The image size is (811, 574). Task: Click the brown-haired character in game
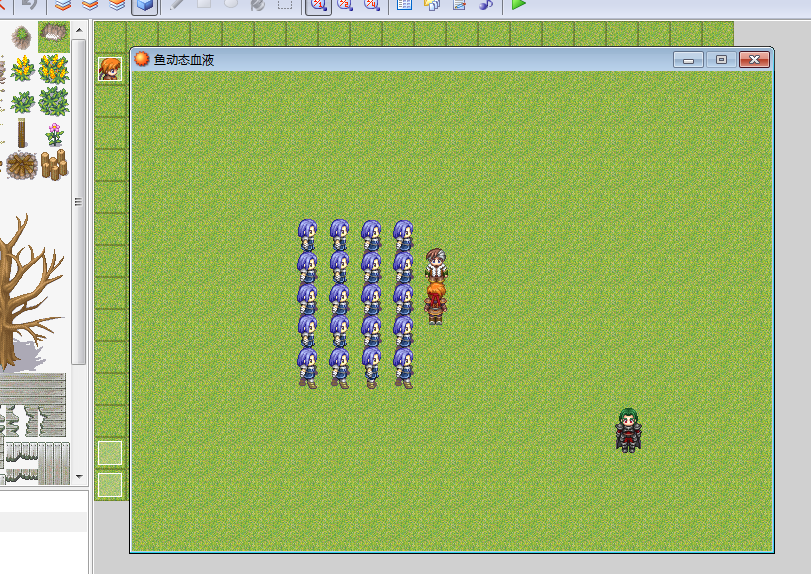point(436,264)
